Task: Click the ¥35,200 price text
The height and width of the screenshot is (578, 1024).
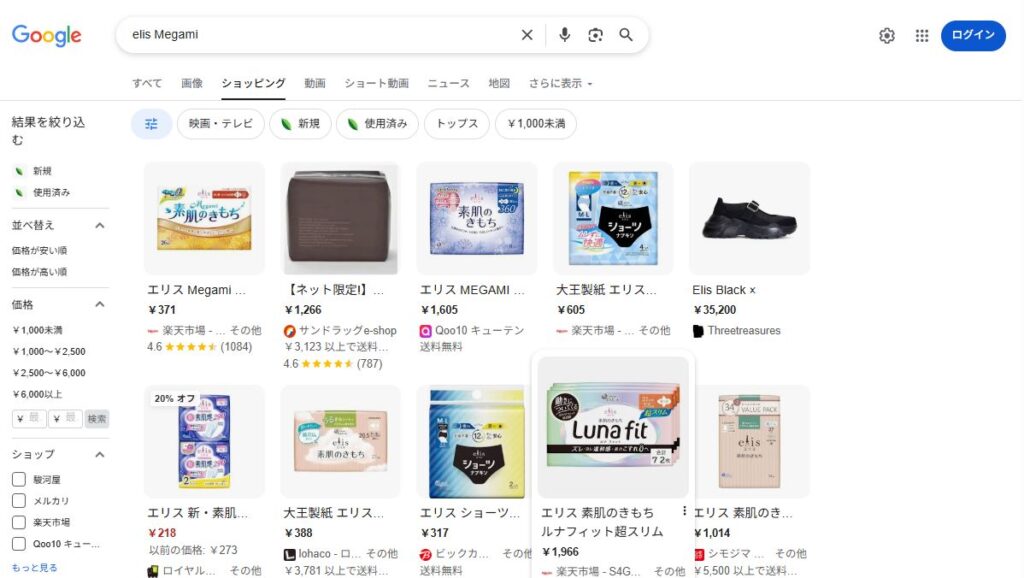Action: (715, 310)
